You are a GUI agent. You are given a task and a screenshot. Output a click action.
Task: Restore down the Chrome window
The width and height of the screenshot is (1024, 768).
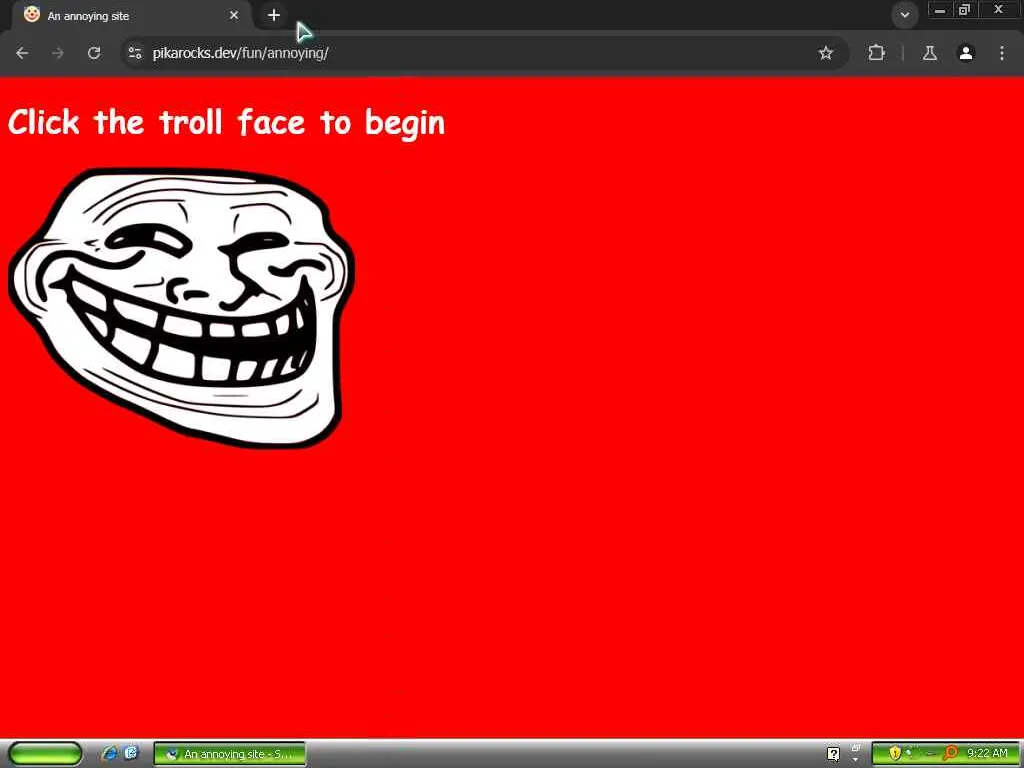pyautogui.click(x=964, y=10)
